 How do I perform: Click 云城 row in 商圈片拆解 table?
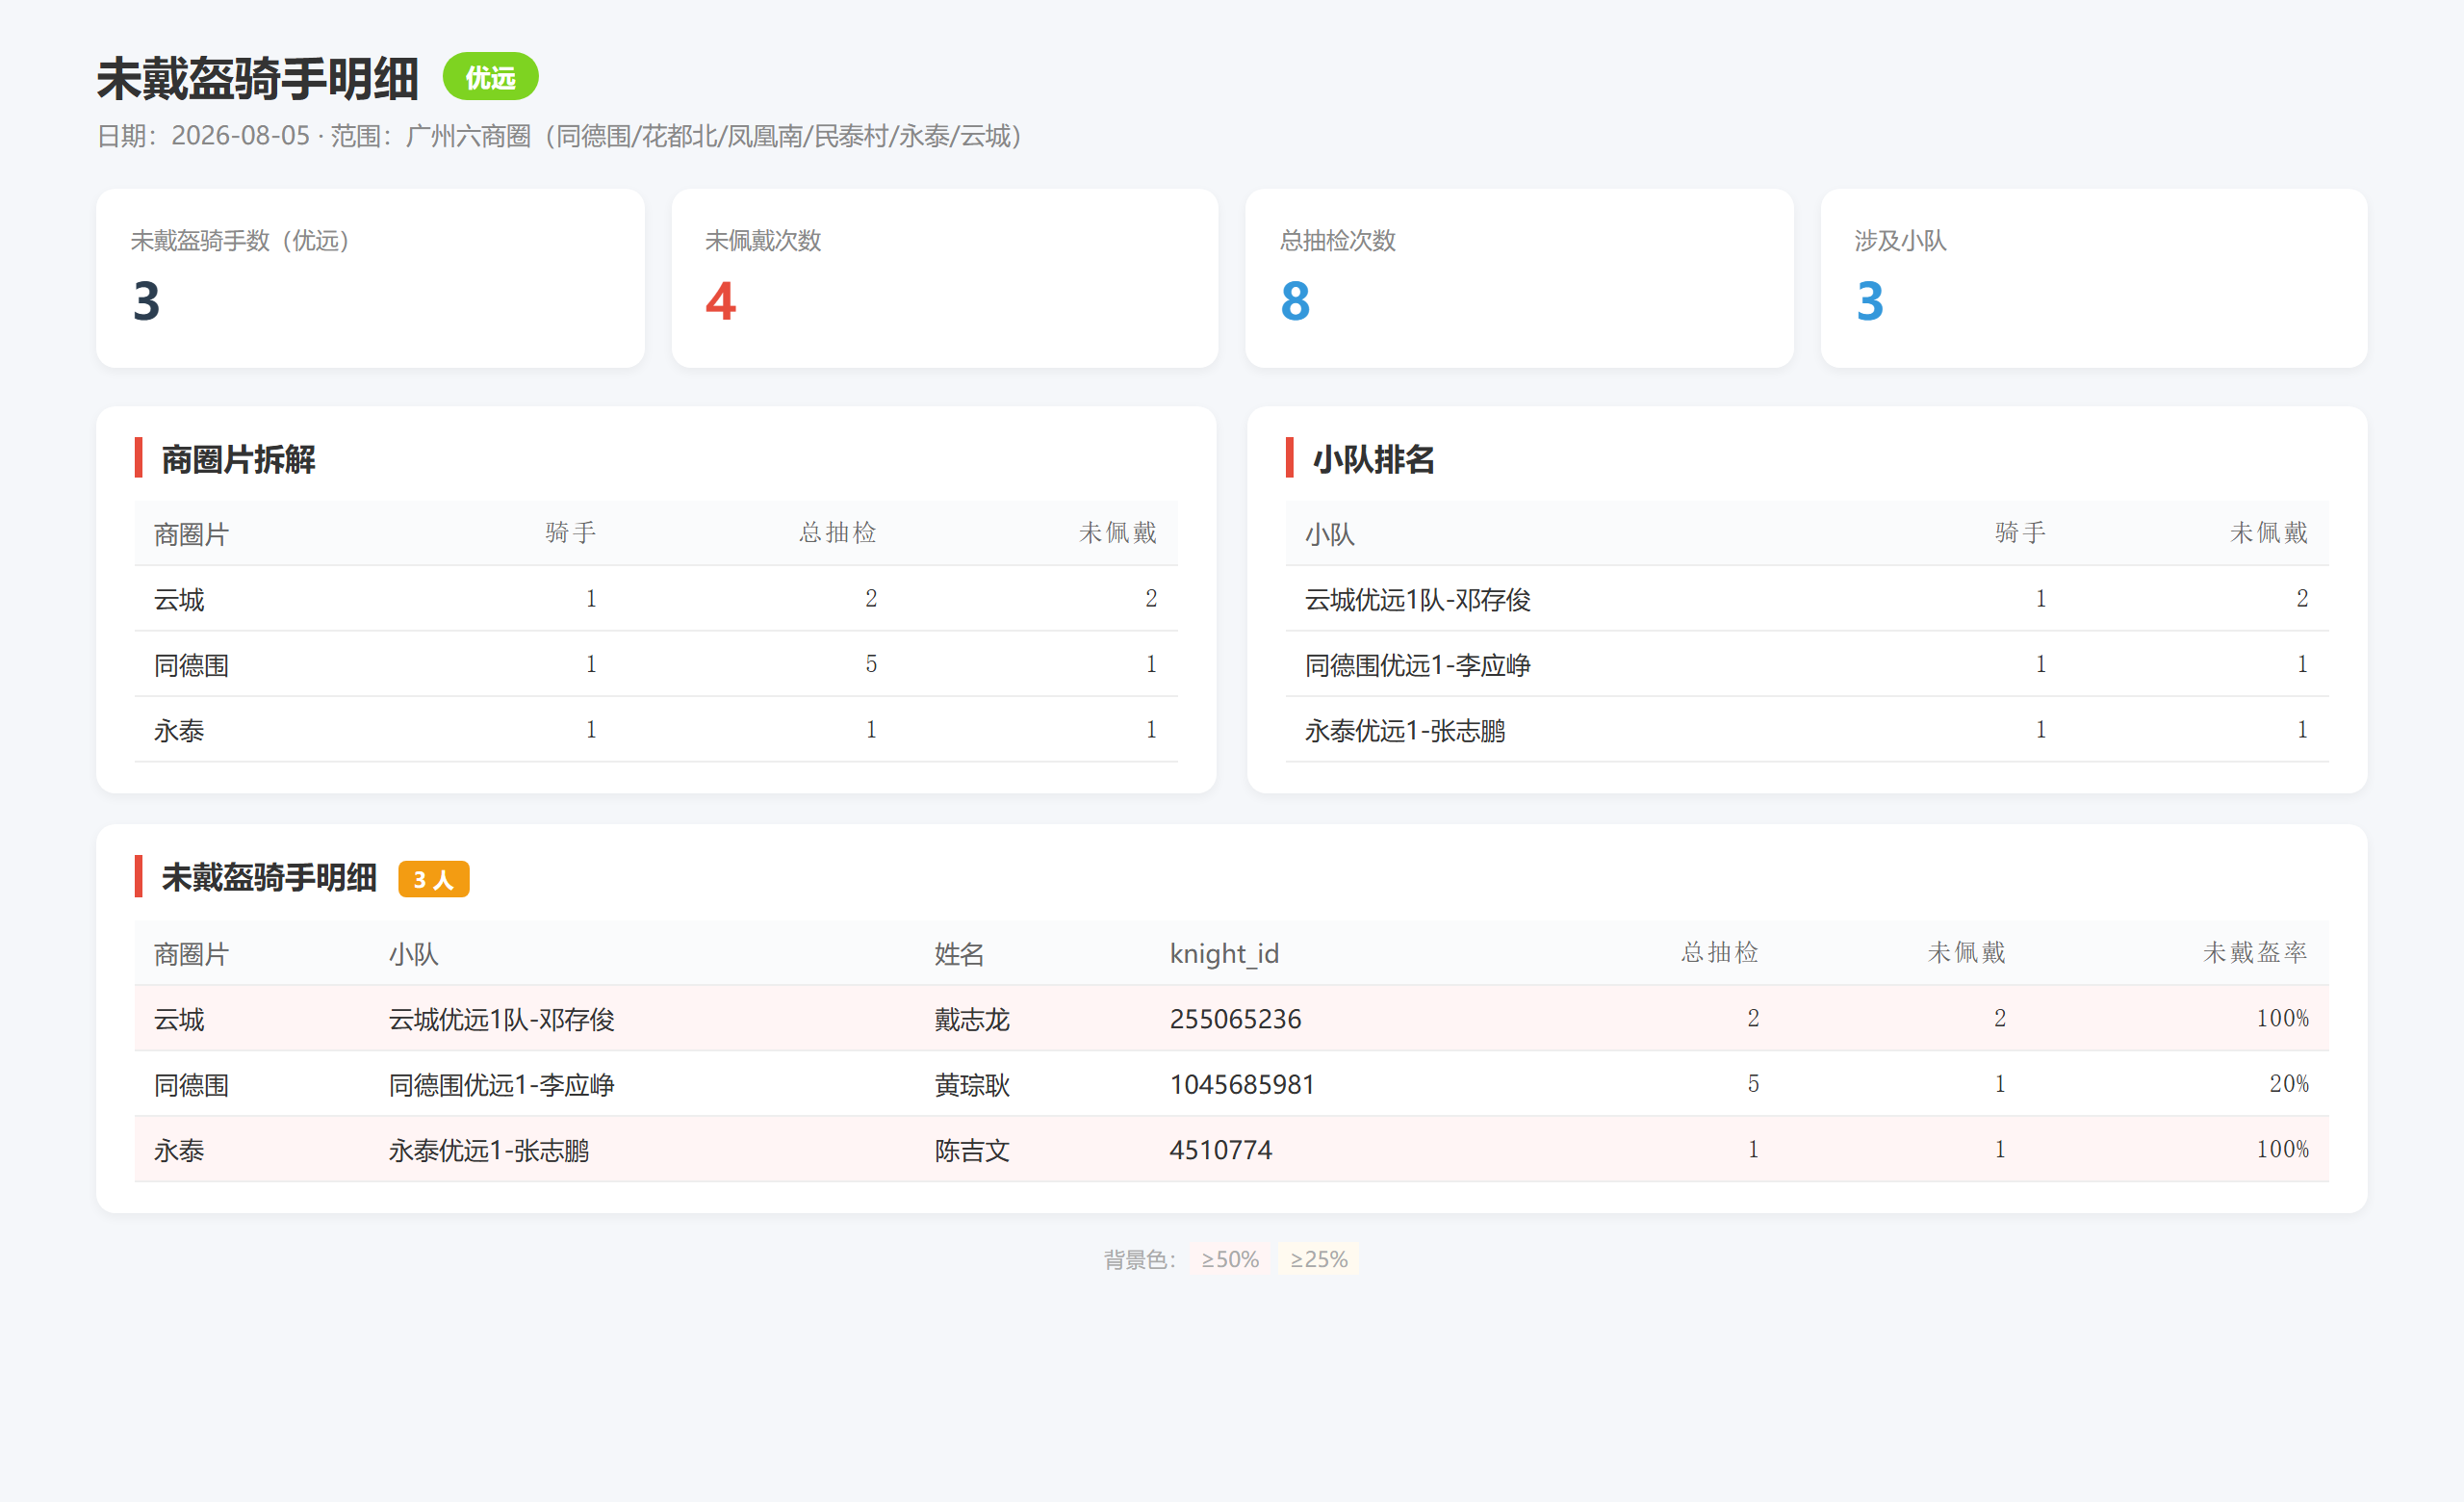[x=656, y=599]
